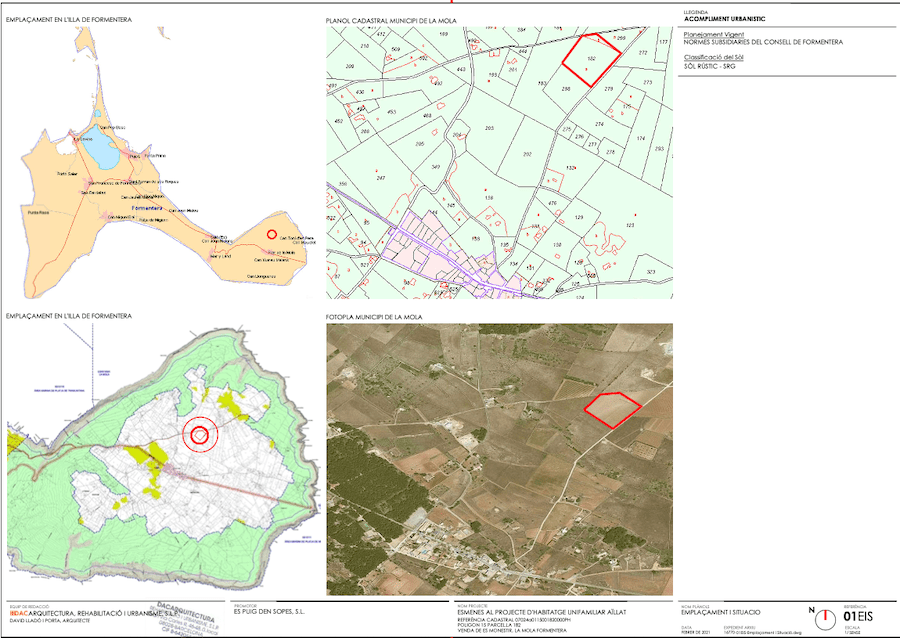Click 'ESMENES AL PROJECTE D'HABITATGE UNIFAMILIAR AÏLLAT'

[542, 613]
